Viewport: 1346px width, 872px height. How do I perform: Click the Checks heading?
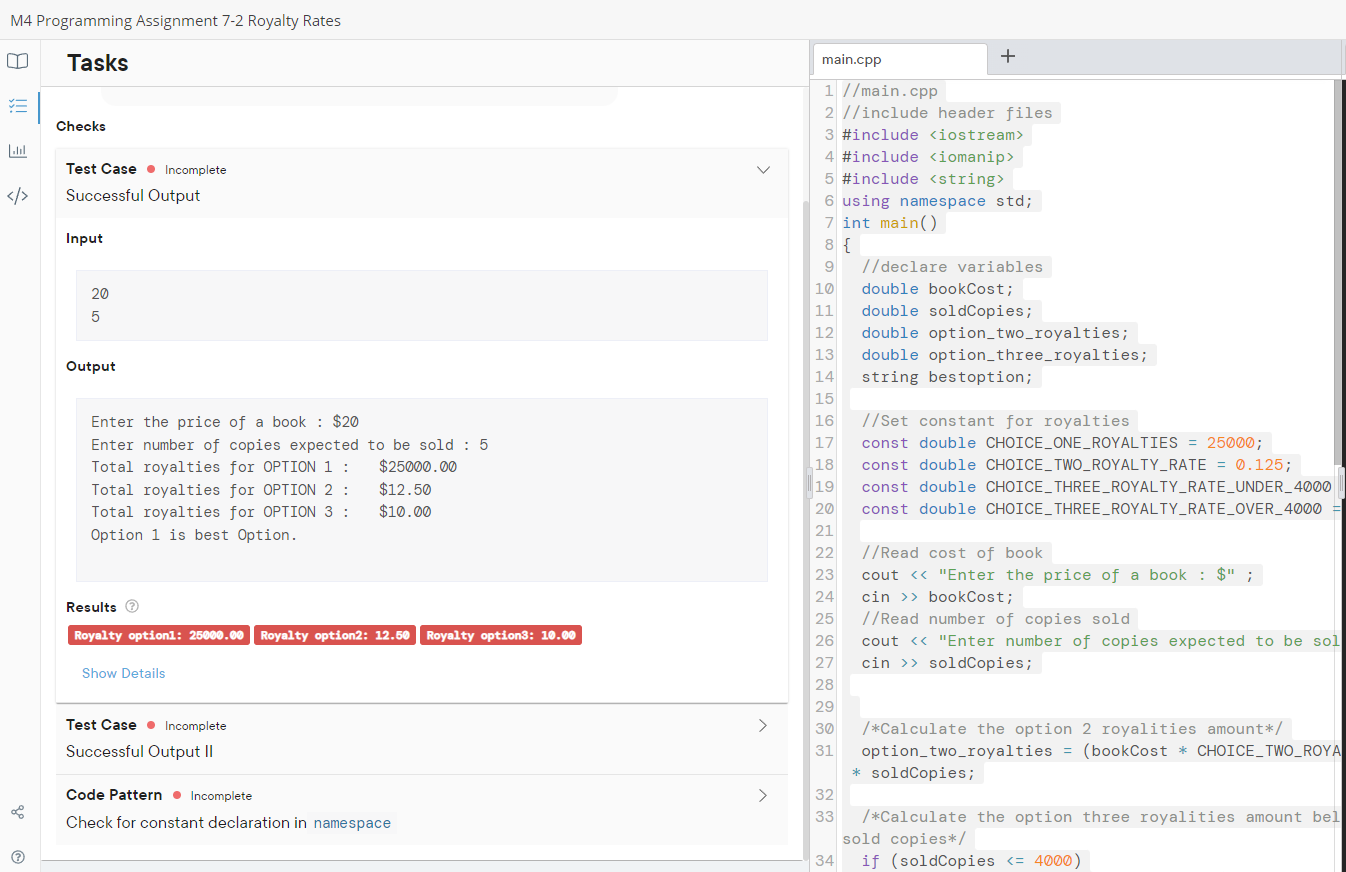[x=81, y=126]
